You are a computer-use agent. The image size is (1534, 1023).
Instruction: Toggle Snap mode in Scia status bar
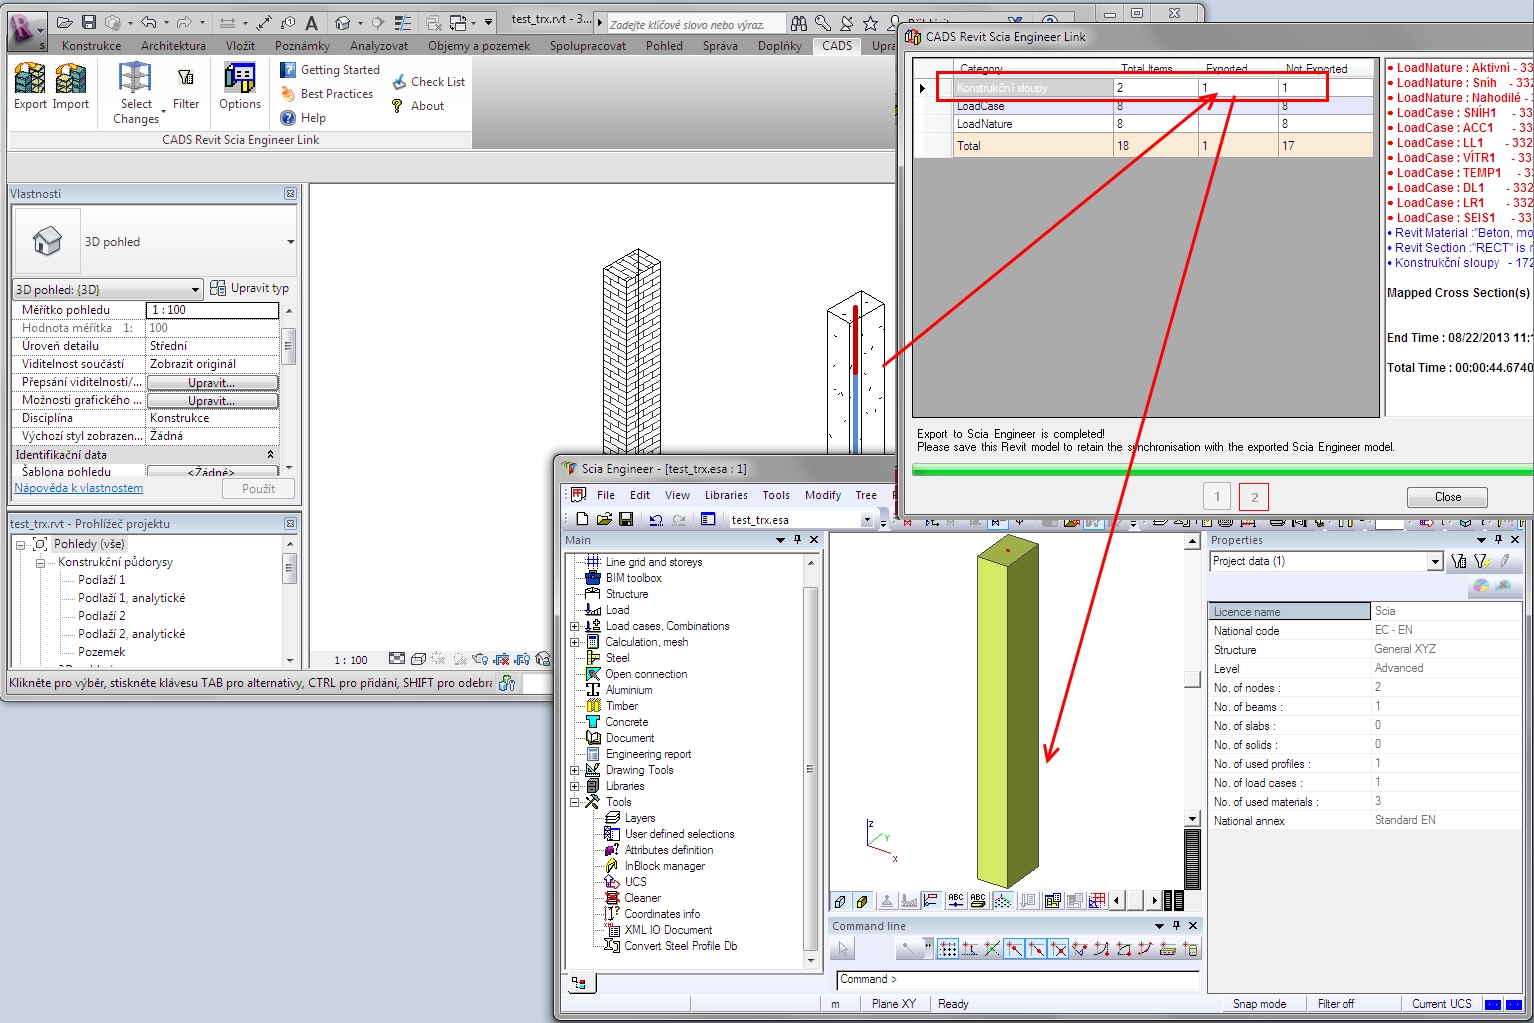(1259, 1004)
